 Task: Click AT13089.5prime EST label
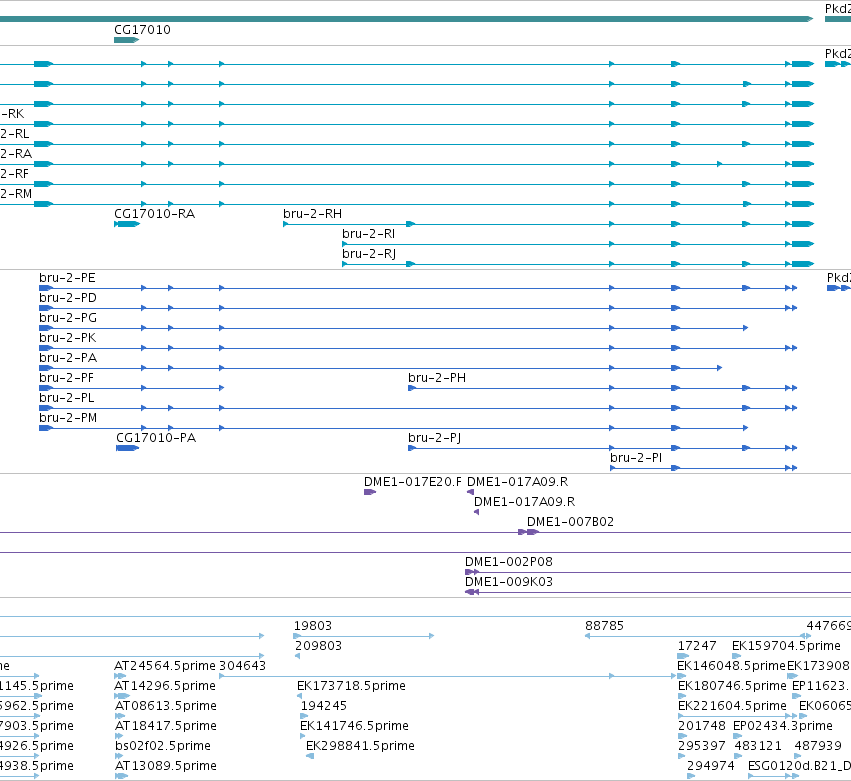(166, 766)
